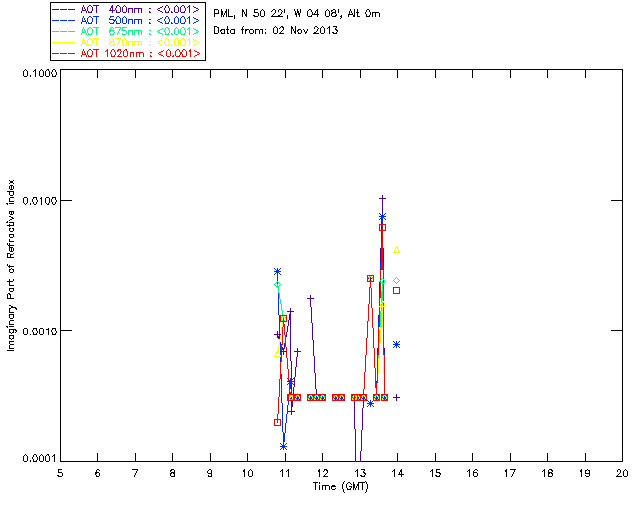This screenshot has width=640, height=512.
Task: Click the 0.0001 y-axis tick label
Action: [x=39, y=459]
